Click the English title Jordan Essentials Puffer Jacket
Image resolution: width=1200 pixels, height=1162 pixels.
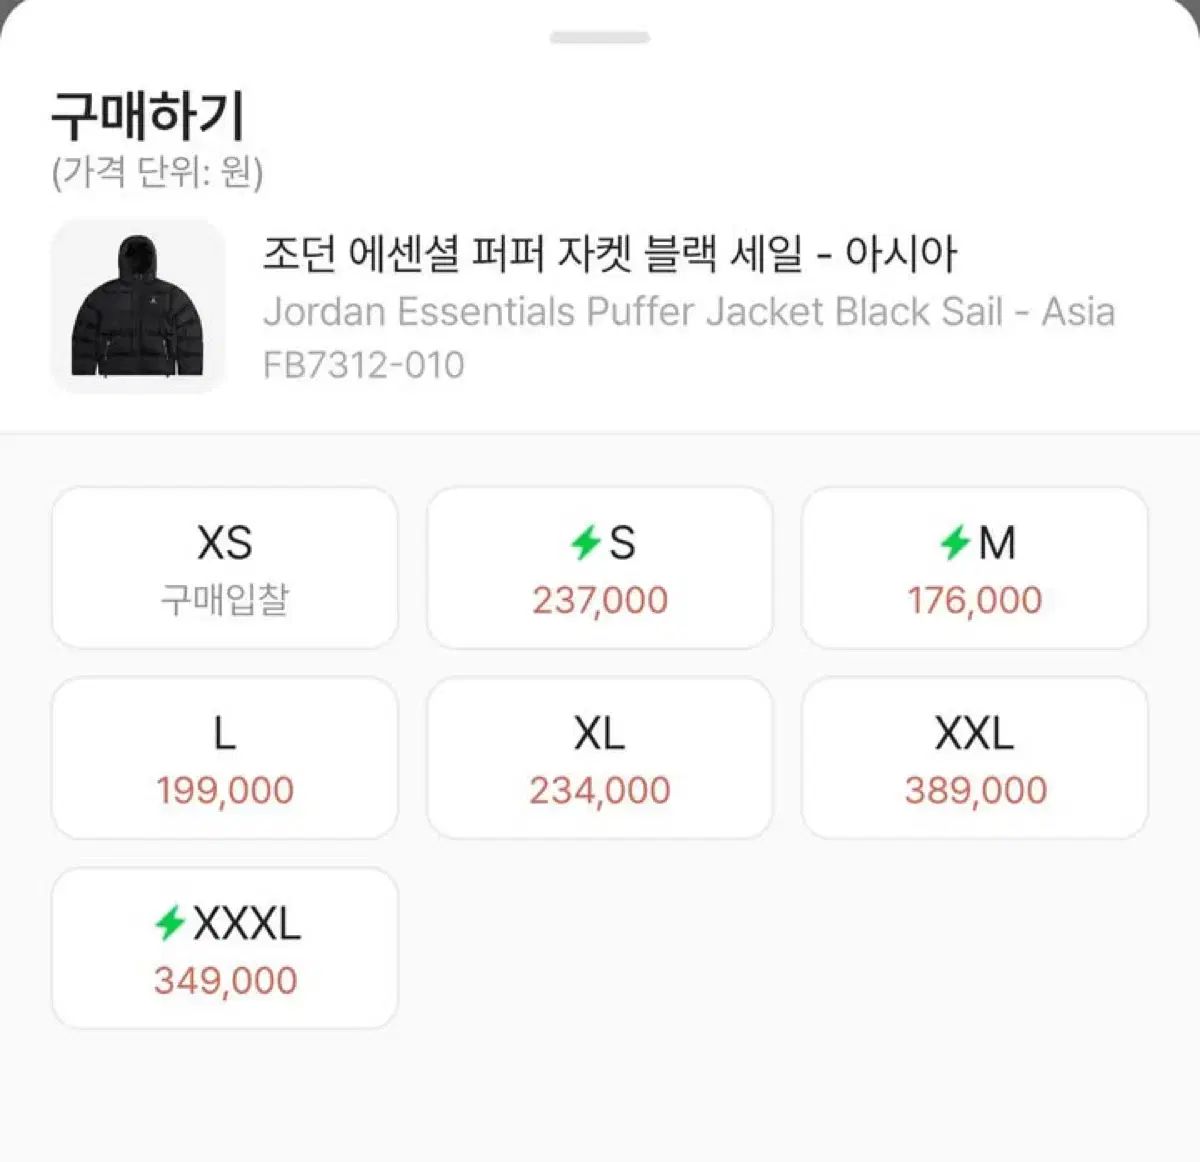coord(688,311)
